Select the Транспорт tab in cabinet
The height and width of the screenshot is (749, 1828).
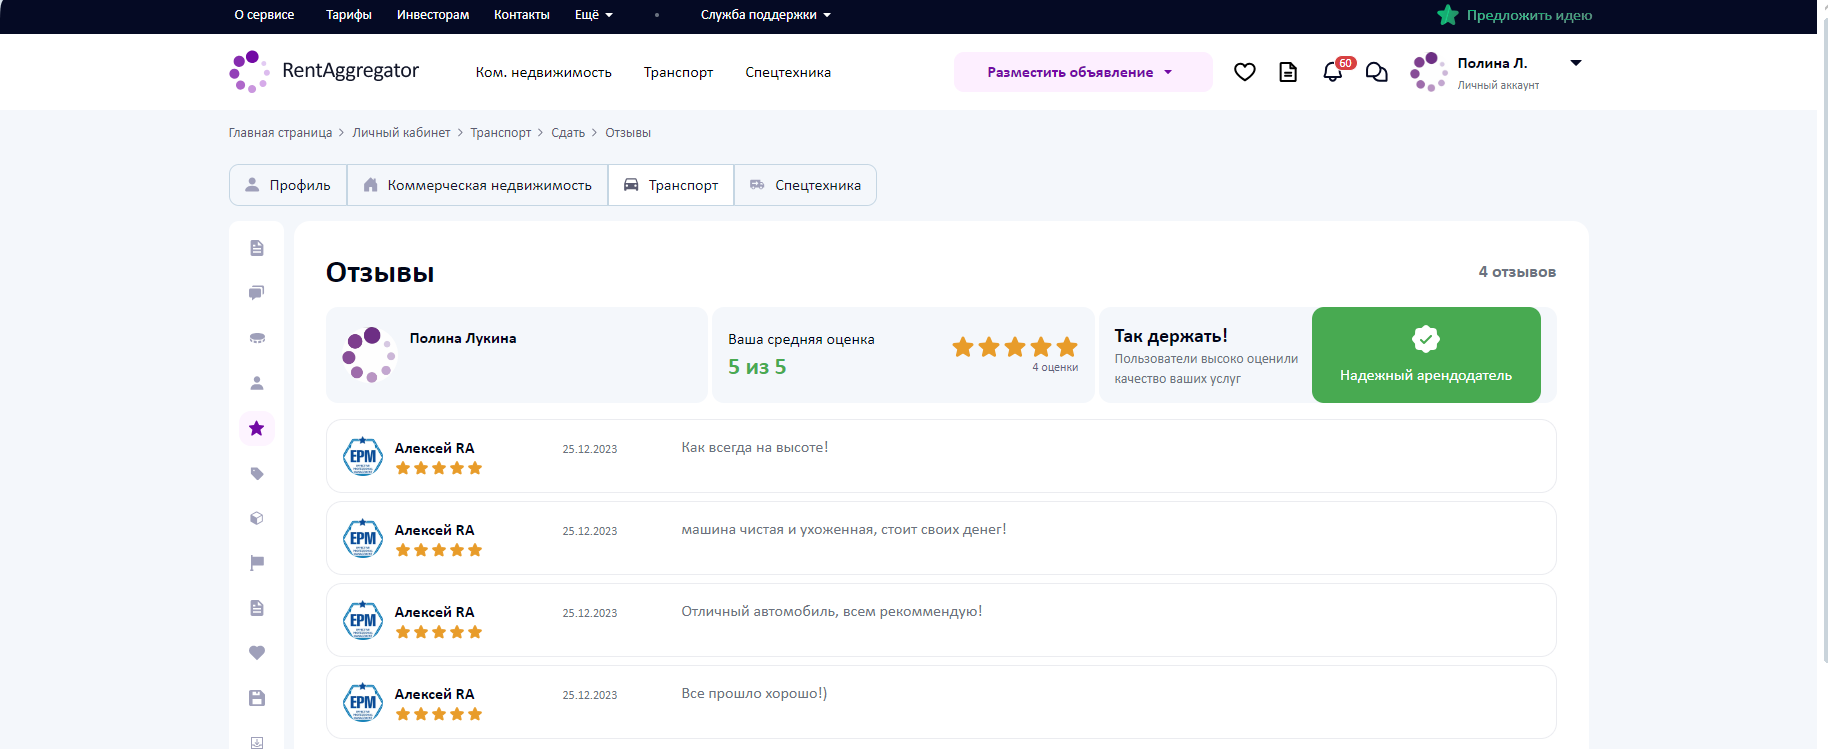671,185
